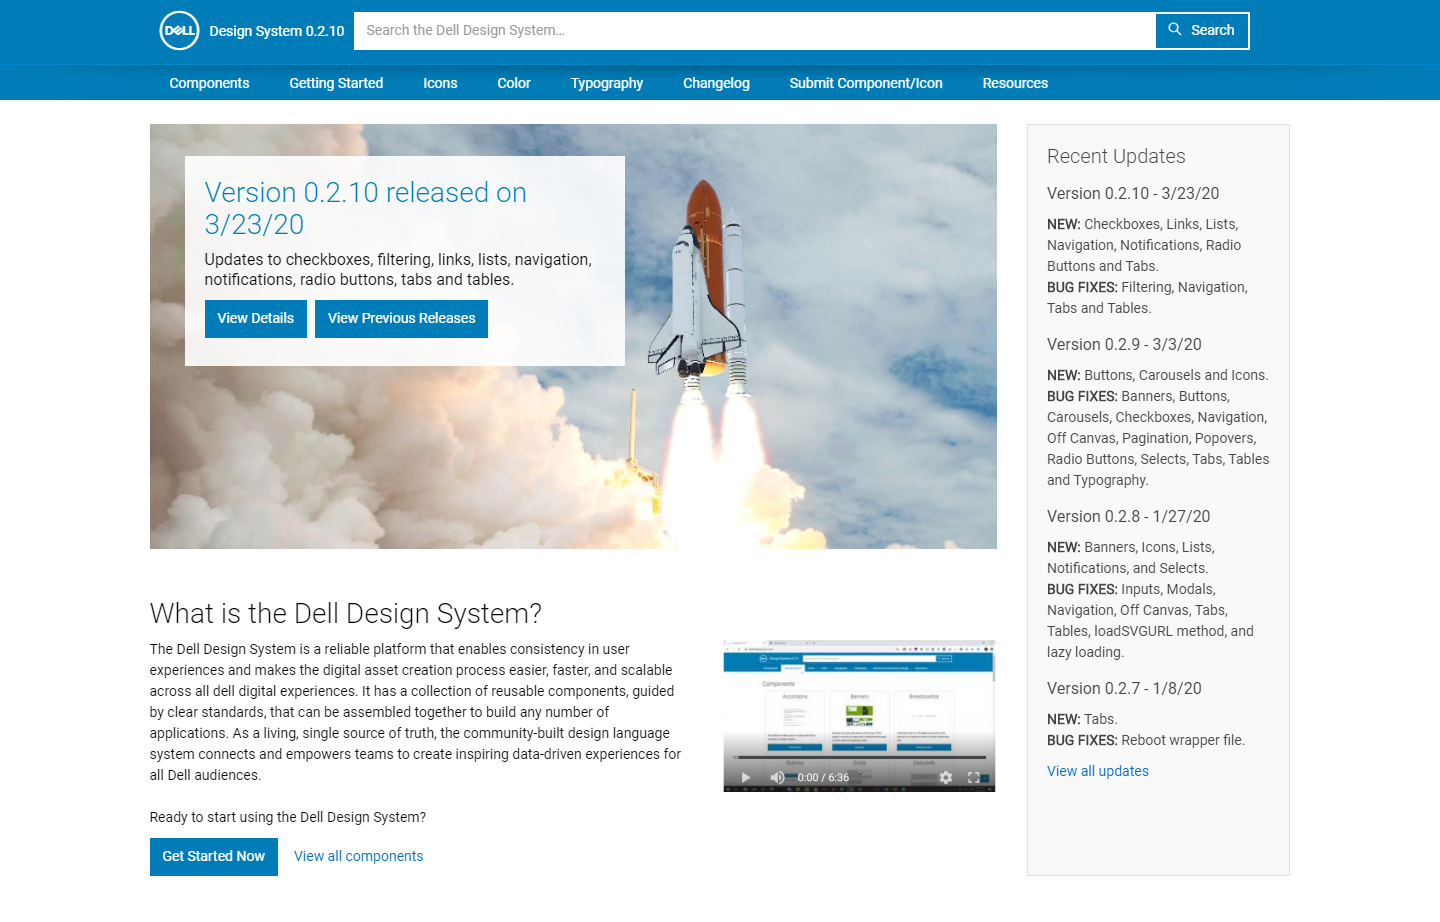Click the Recent Updates heading
The image size is (1440, 922).
[1116, 156]
